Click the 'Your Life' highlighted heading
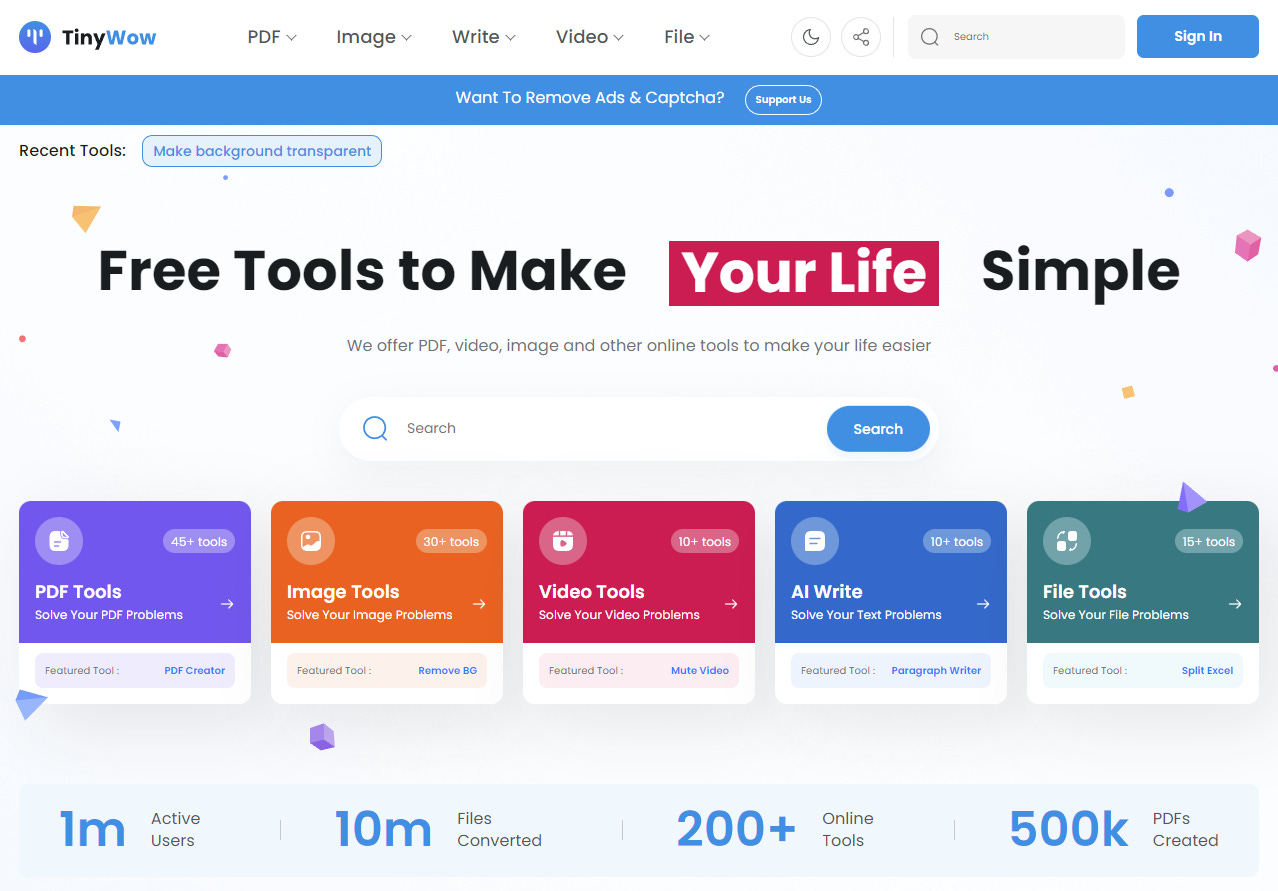1278x891 pixels. (804, 272)
